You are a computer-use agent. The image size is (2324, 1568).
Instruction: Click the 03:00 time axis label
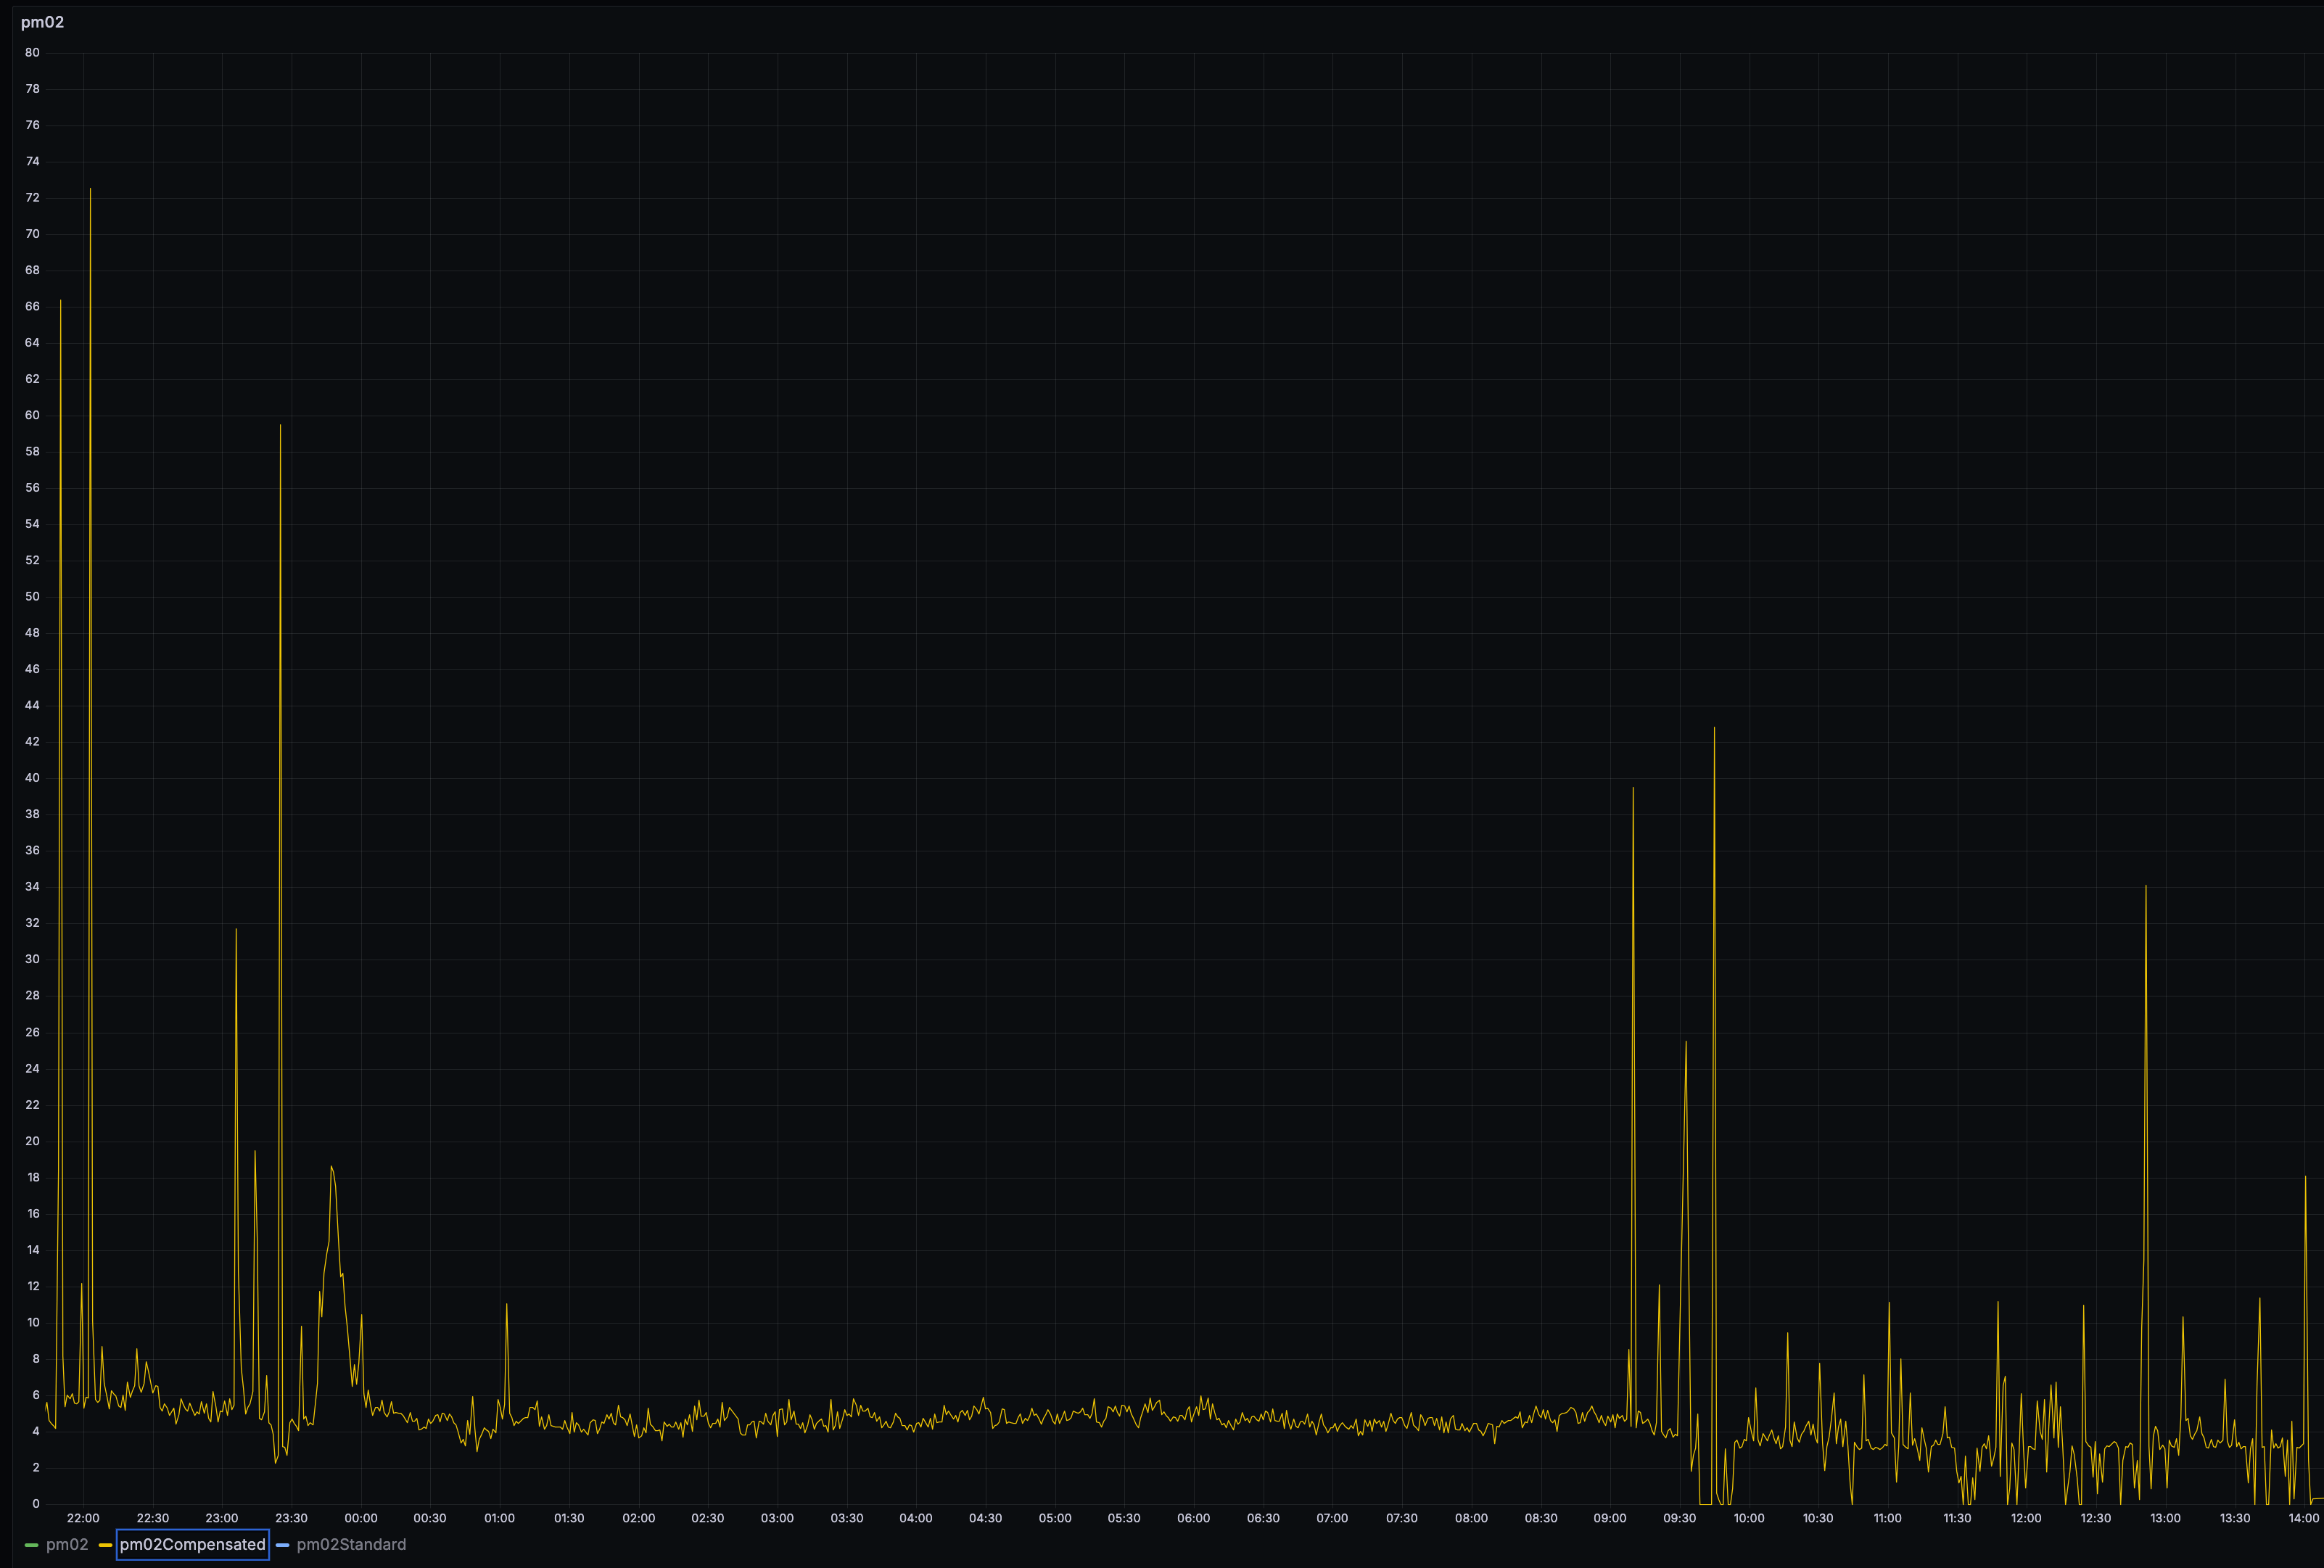pyautogui.click(x=777, y=1518)
